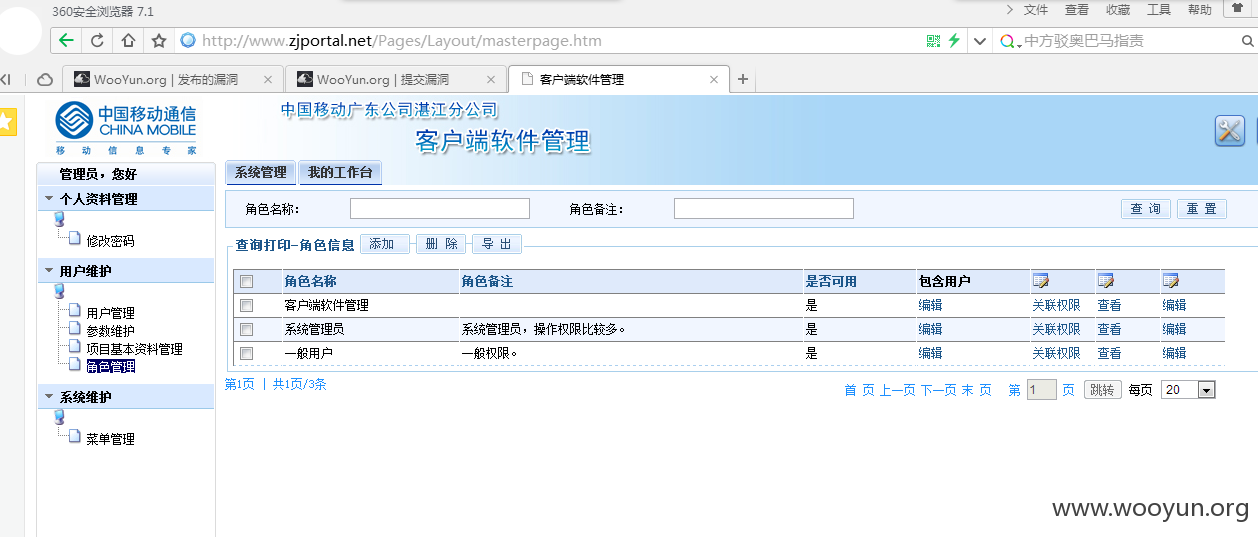
Task: Focus the 角色名称 input field
Action: [439, 208]
